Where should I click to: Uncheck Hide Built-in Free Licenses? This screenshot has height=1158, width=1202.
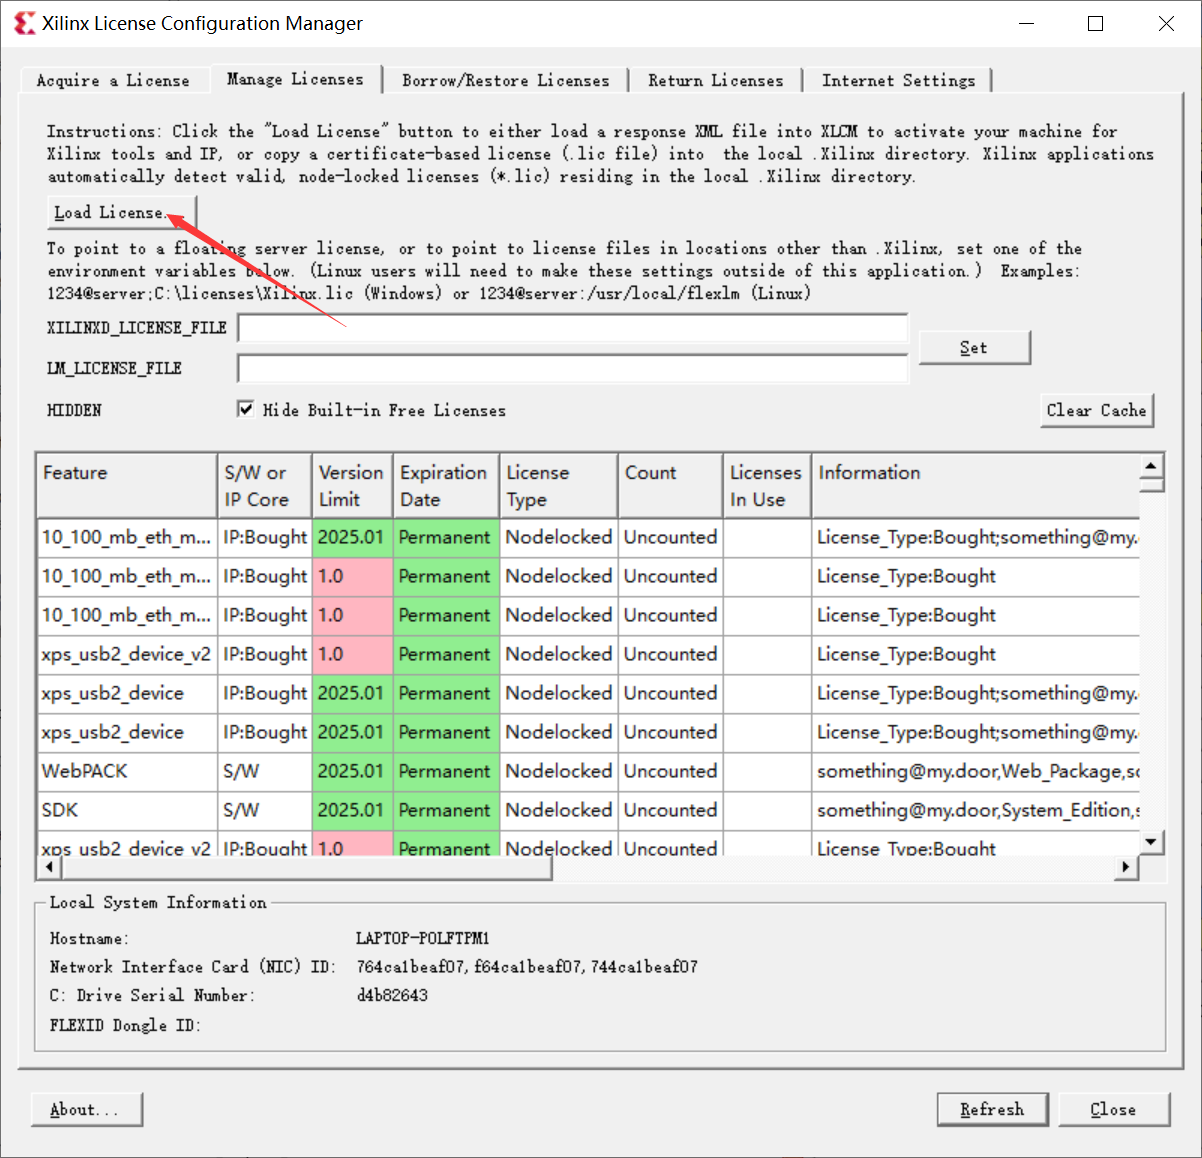pos(246,409)
